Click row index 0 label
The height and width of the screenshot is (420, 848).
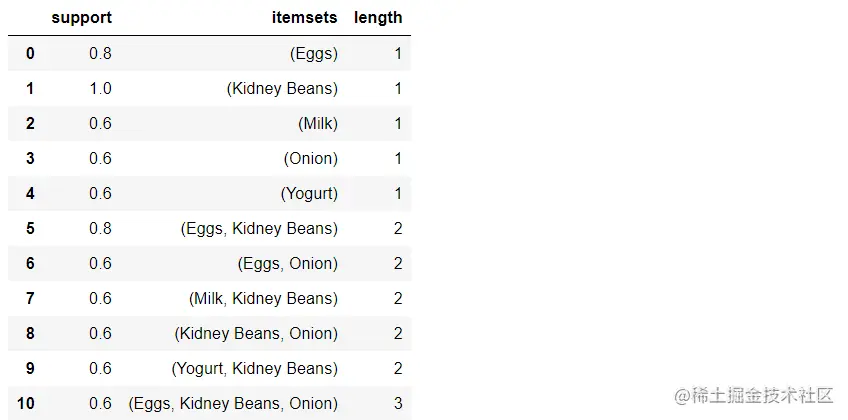[30, 54]
